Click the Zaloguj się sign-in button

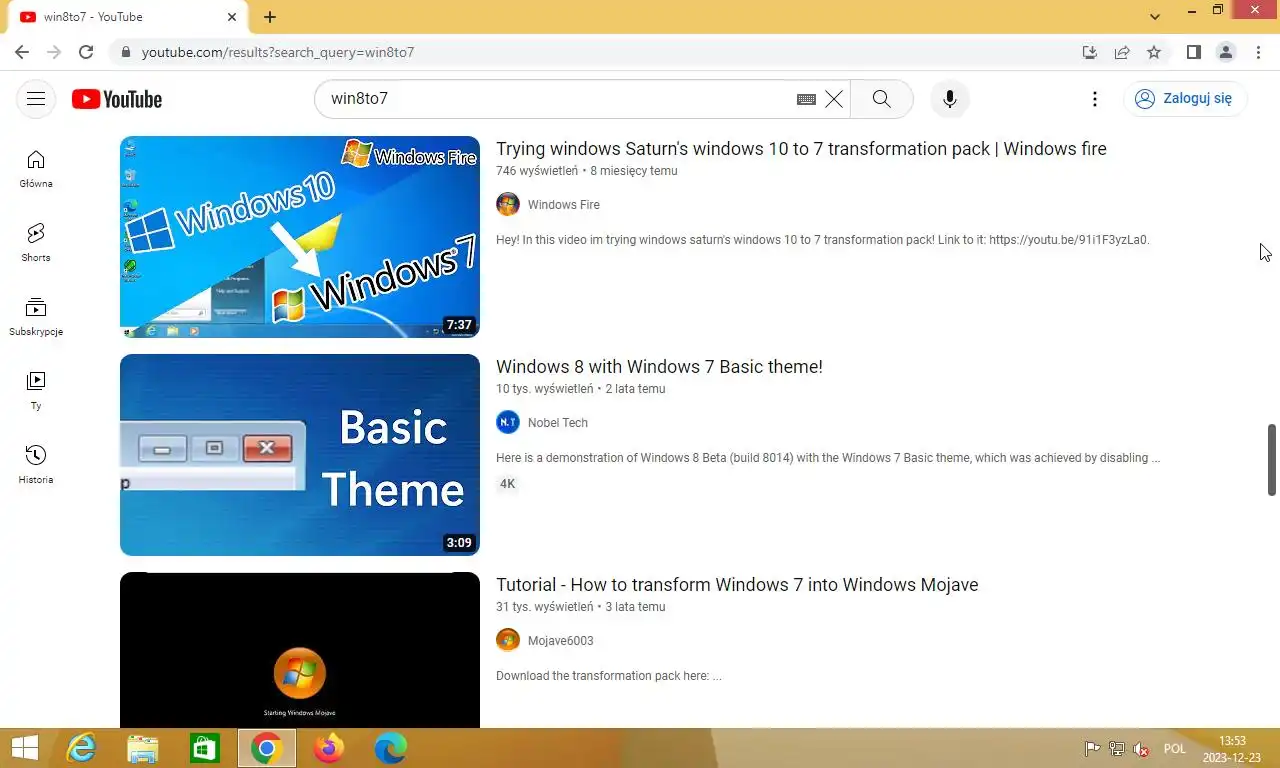click(1185, 99)
